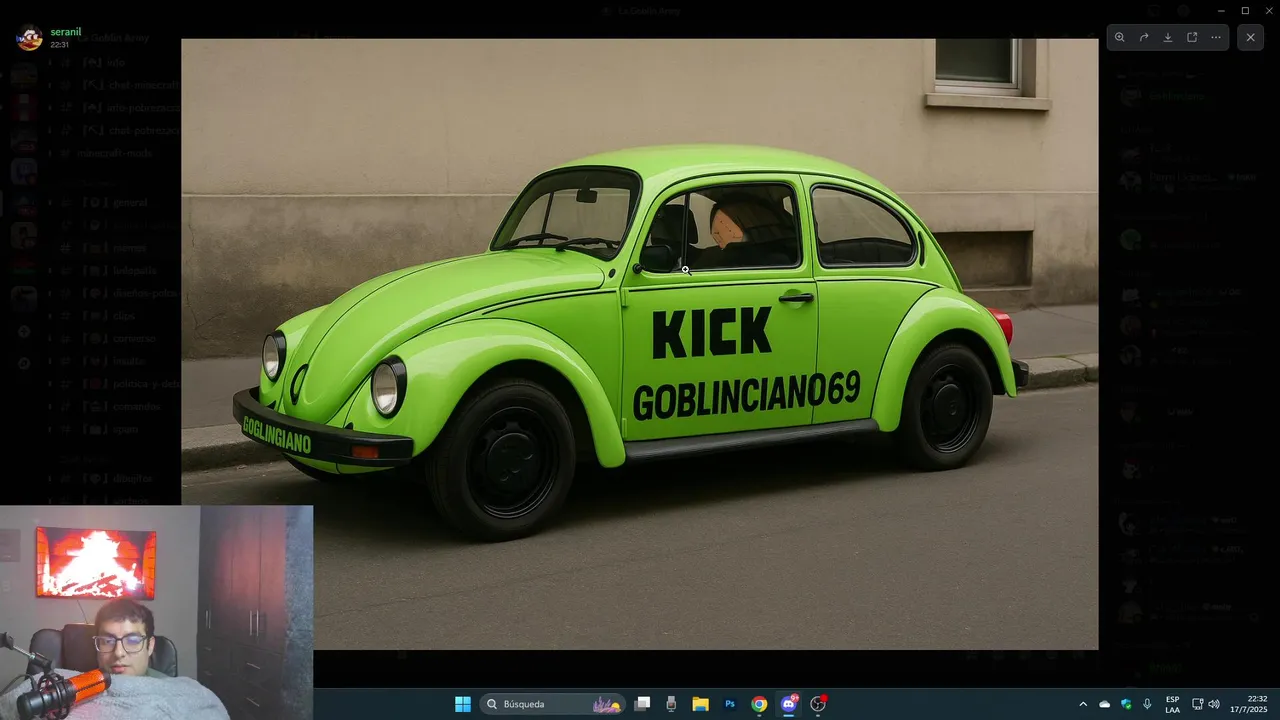
Task: Click the Discord taskbar icon
Action: 789,704
